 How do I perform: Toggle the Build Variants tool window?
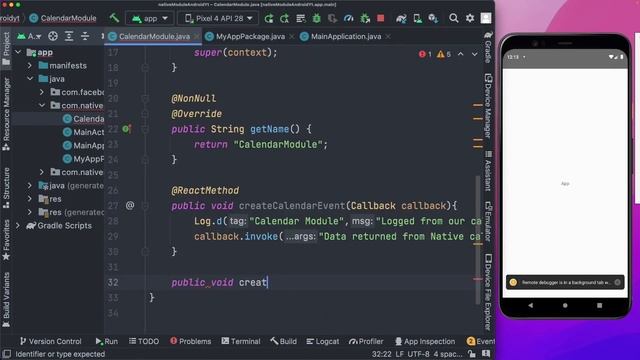[6, 300]
